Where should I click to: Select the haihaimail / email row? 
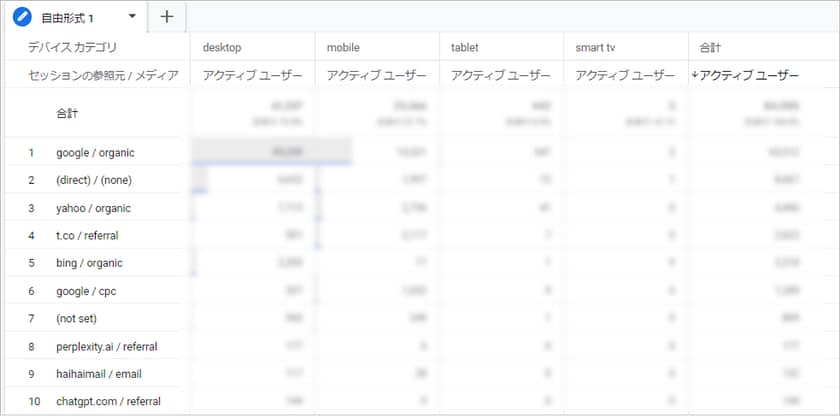point(99,374)
